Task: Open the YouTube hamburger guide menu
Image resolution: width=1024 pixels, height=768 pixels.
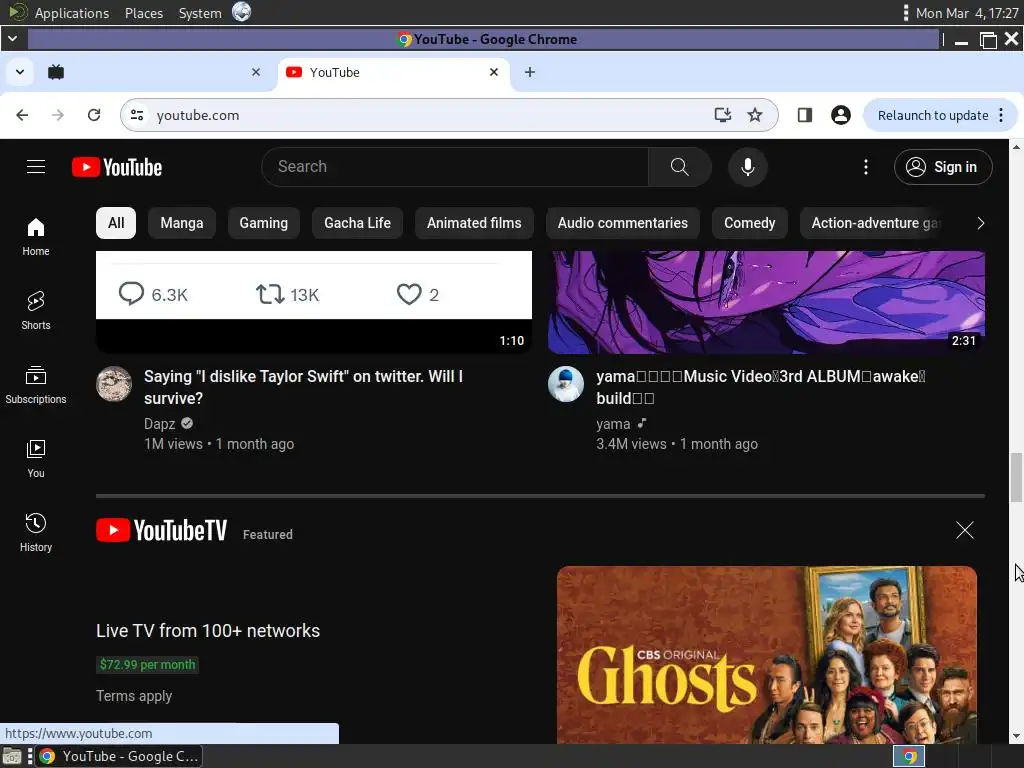Action: click(36, 167)
